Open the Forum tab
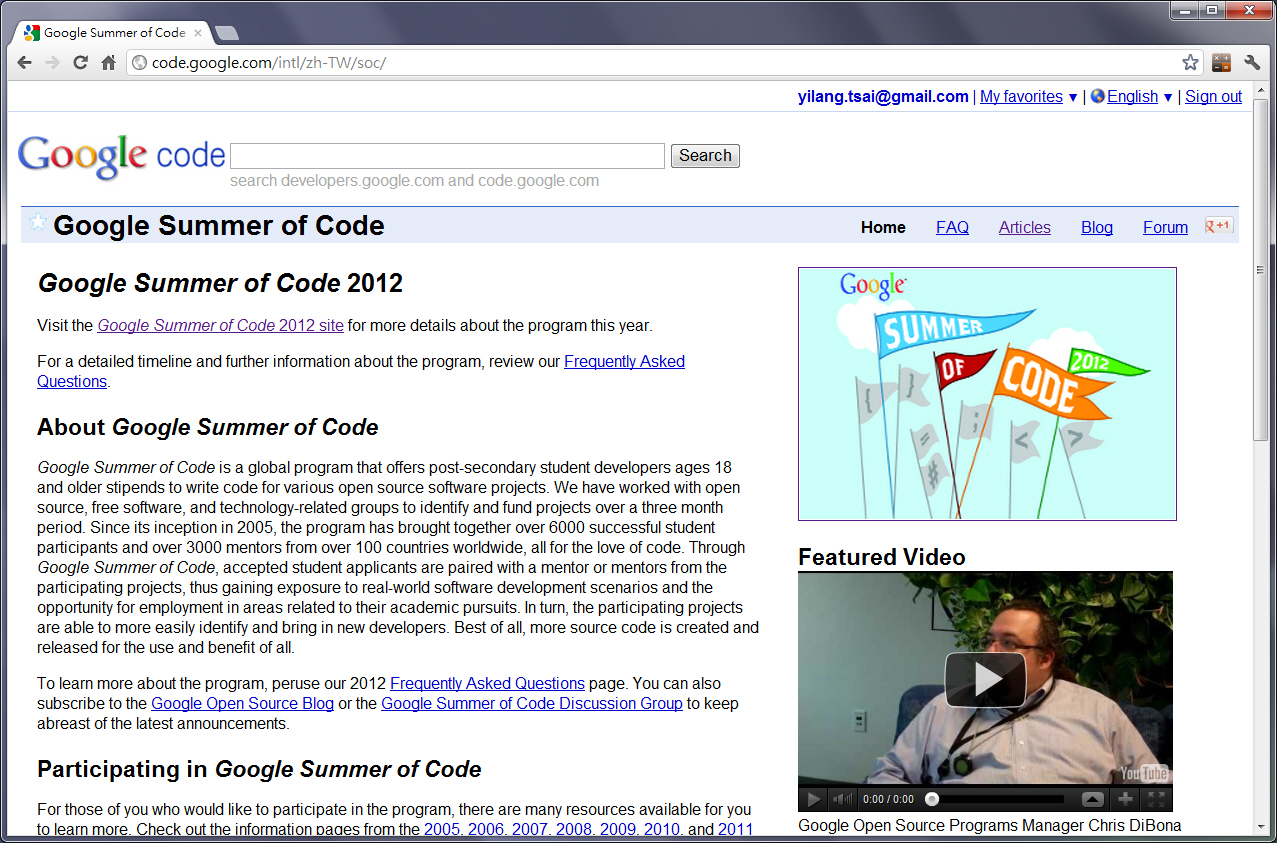The image size is (1277, 843). [1165, 227]
